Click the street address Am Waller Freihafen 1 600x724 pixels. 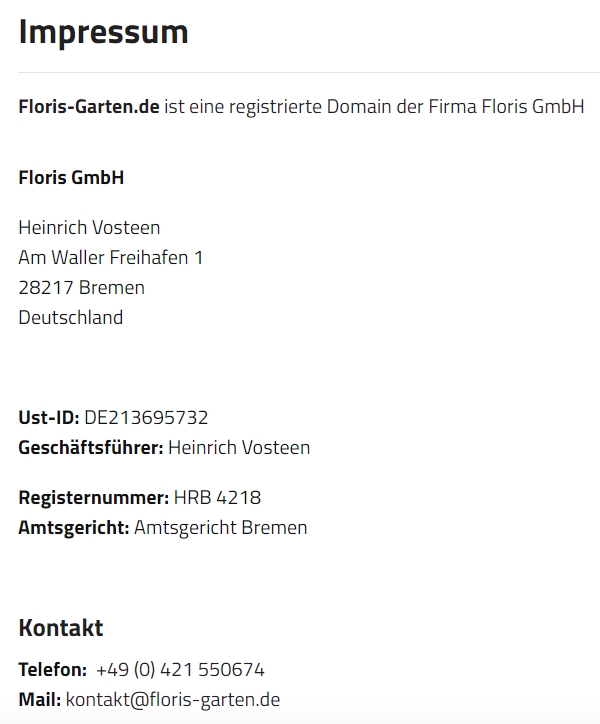(x=110, y=258)
